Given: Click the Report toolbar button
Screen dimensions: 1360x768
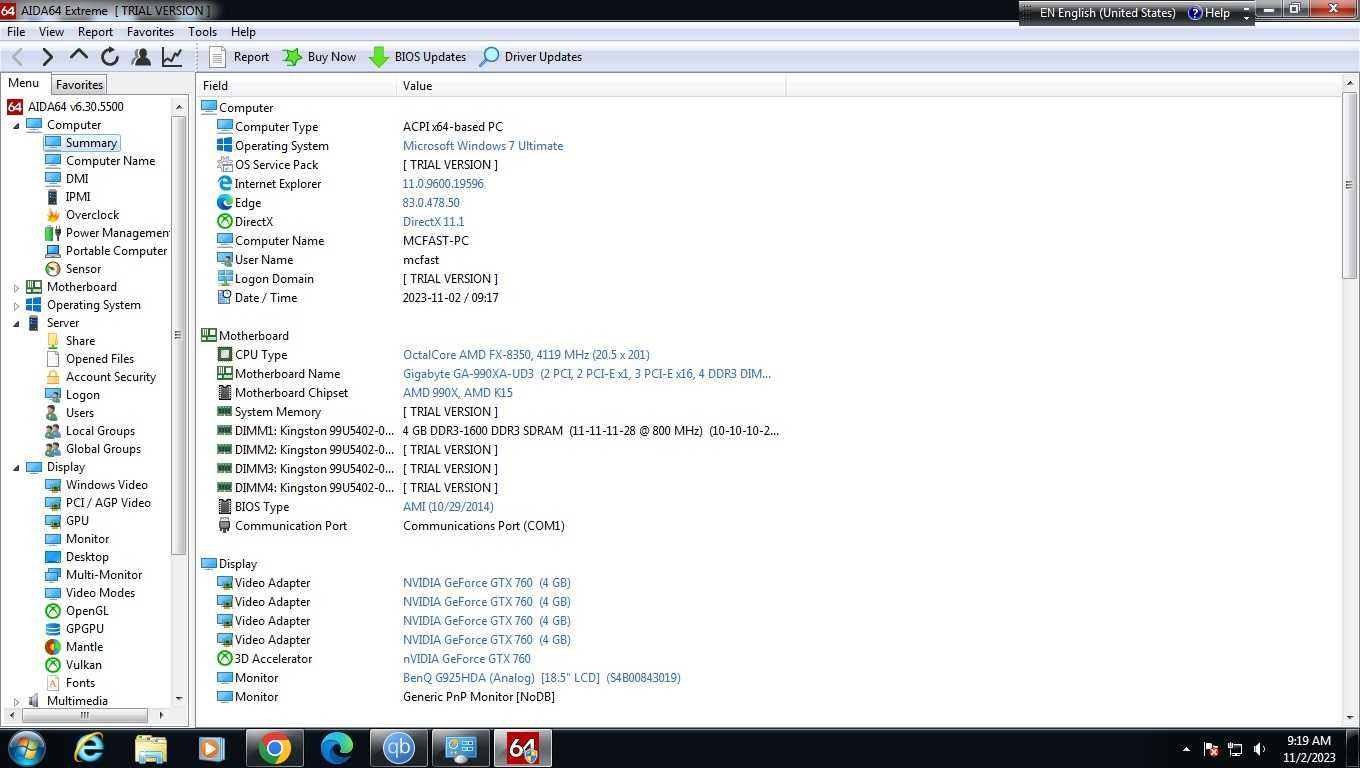Looking at the screenshot, I should (x=239, y=57).
